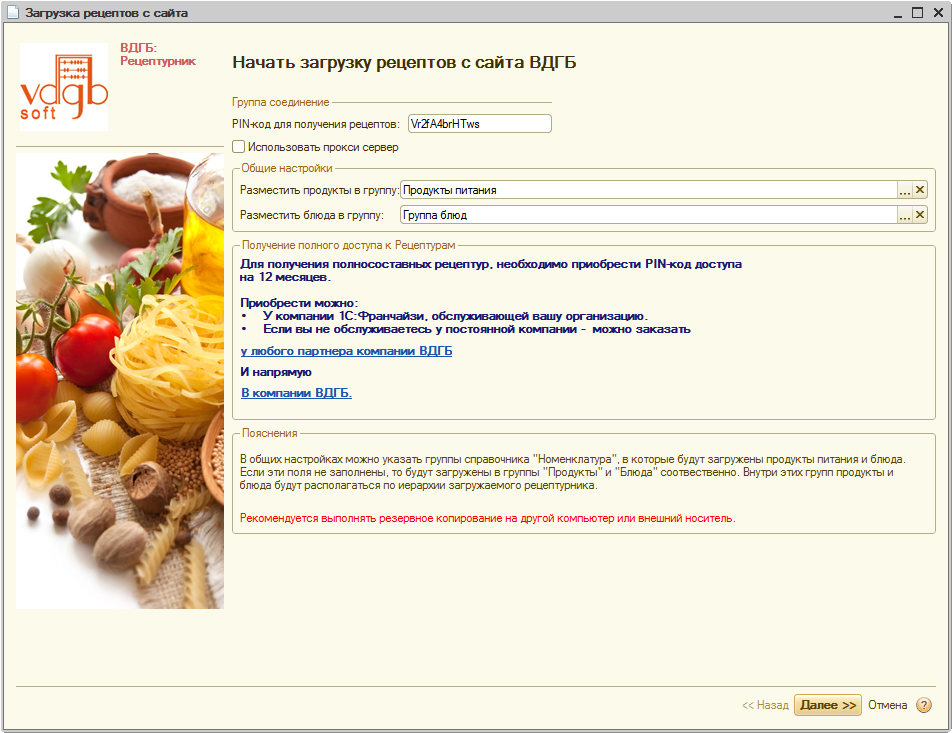Screen dimensions: 952x733
Task: Open link 'В компании ВДГБ.'
Action: pos(296,393)
